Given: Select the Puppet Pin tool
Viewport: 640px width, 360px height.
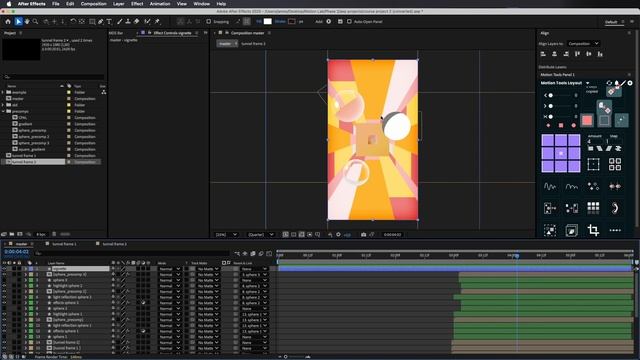Looking at the screenshot, I should pyautogui.click(x=158, y=22).
